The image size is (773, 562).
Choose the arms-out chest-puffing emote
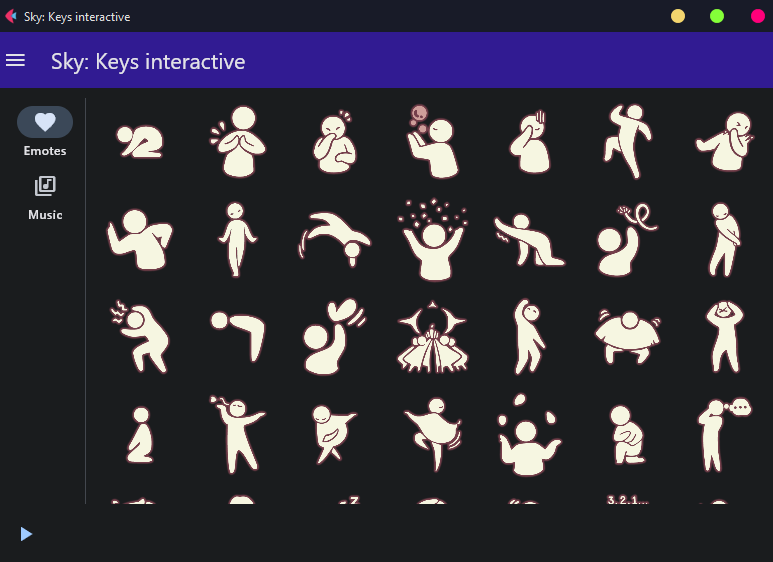pyautogui.click(x=238, y=435)
